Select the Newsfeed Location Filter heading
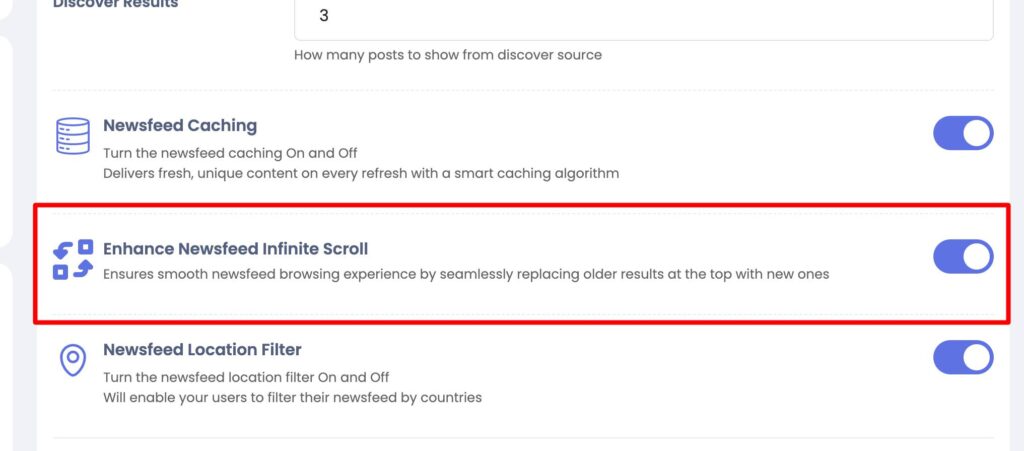 tap(202, 350)
